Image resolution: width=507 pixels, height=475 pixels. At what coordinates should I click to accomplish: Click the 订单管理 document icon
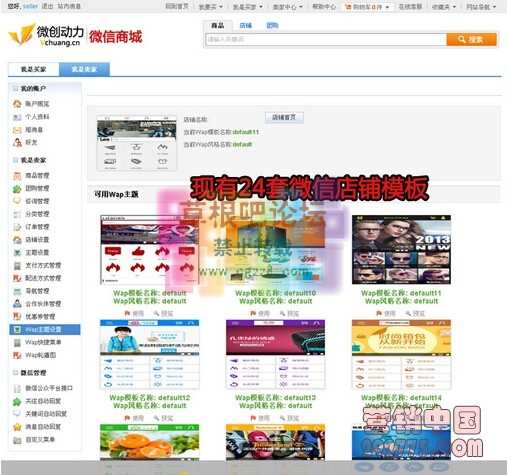(17, 227)
